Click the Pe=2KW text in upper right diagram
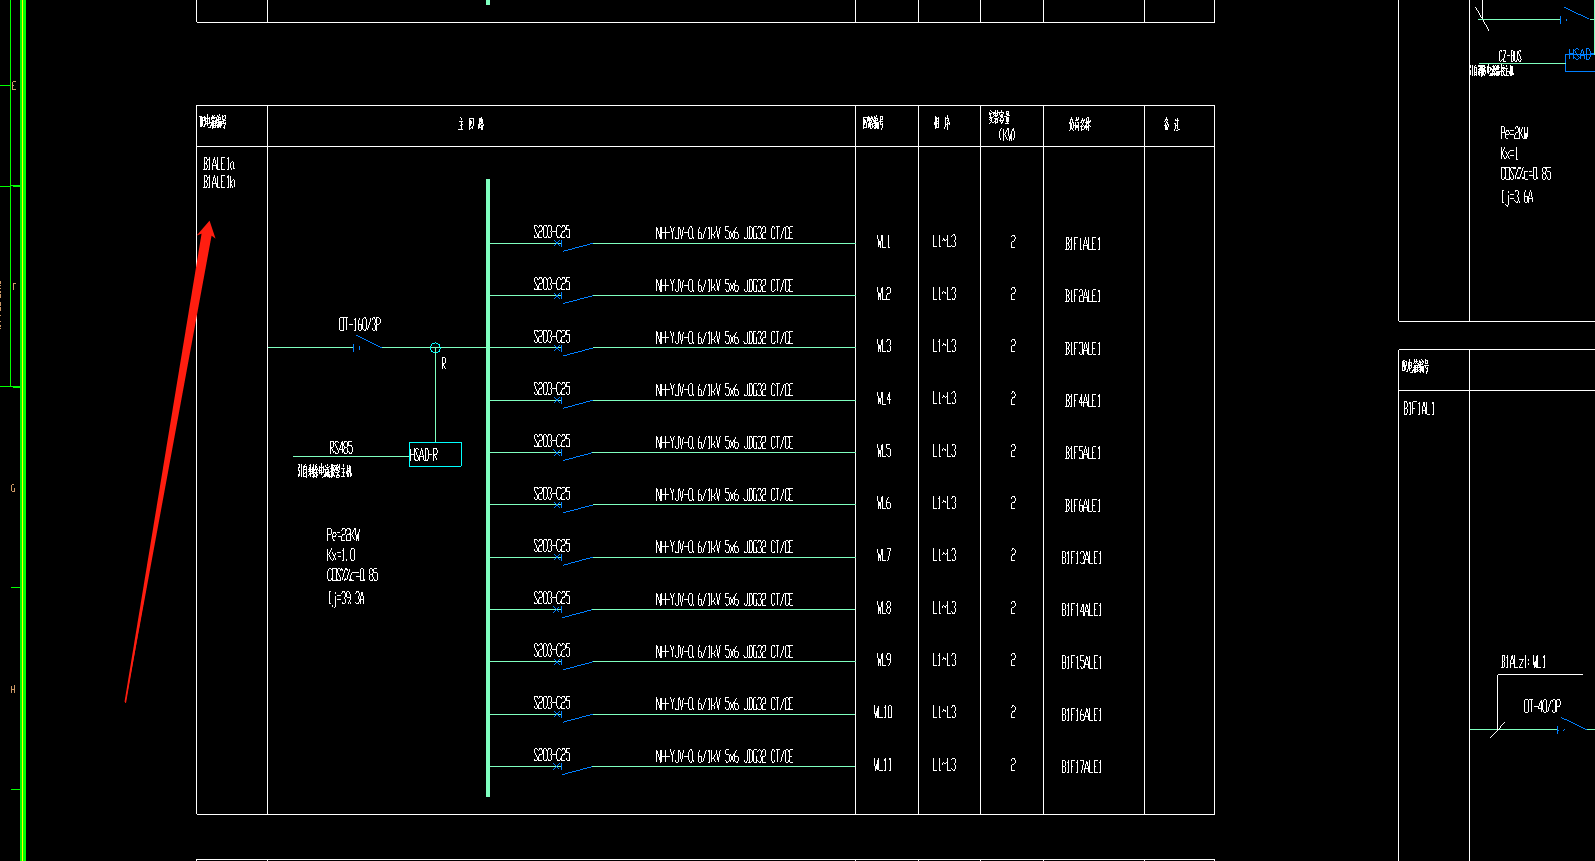Viewport: 1595px width, 861px height. [x=1514, y=133]
